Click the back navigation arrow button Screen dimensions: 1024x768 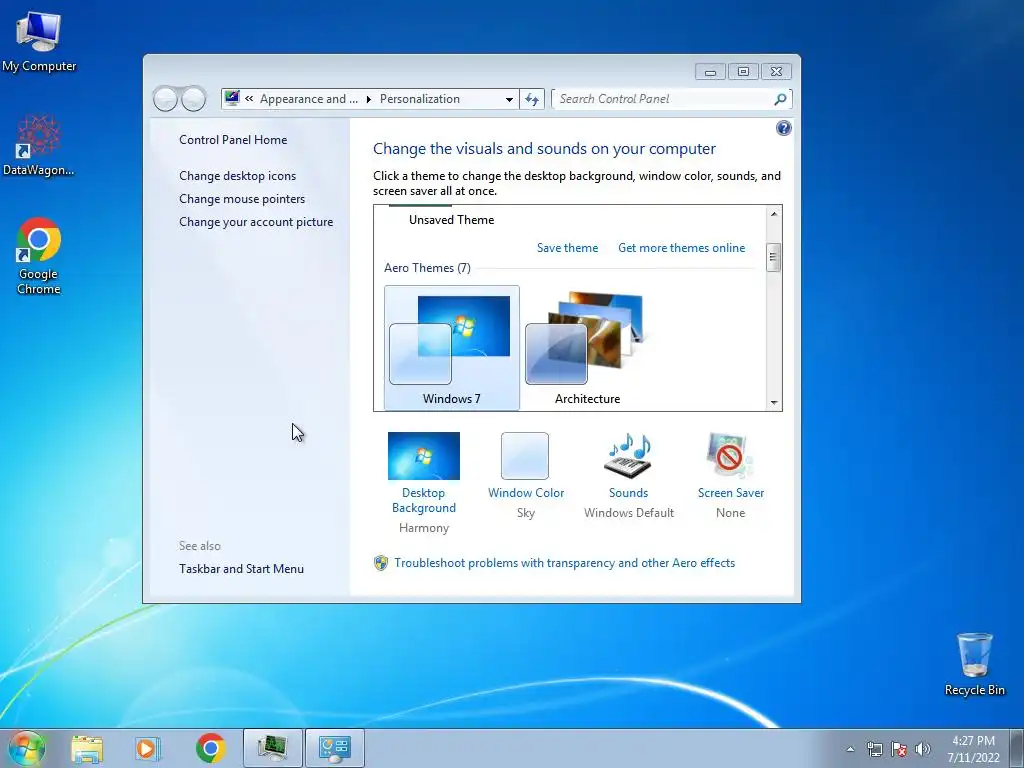166,99
